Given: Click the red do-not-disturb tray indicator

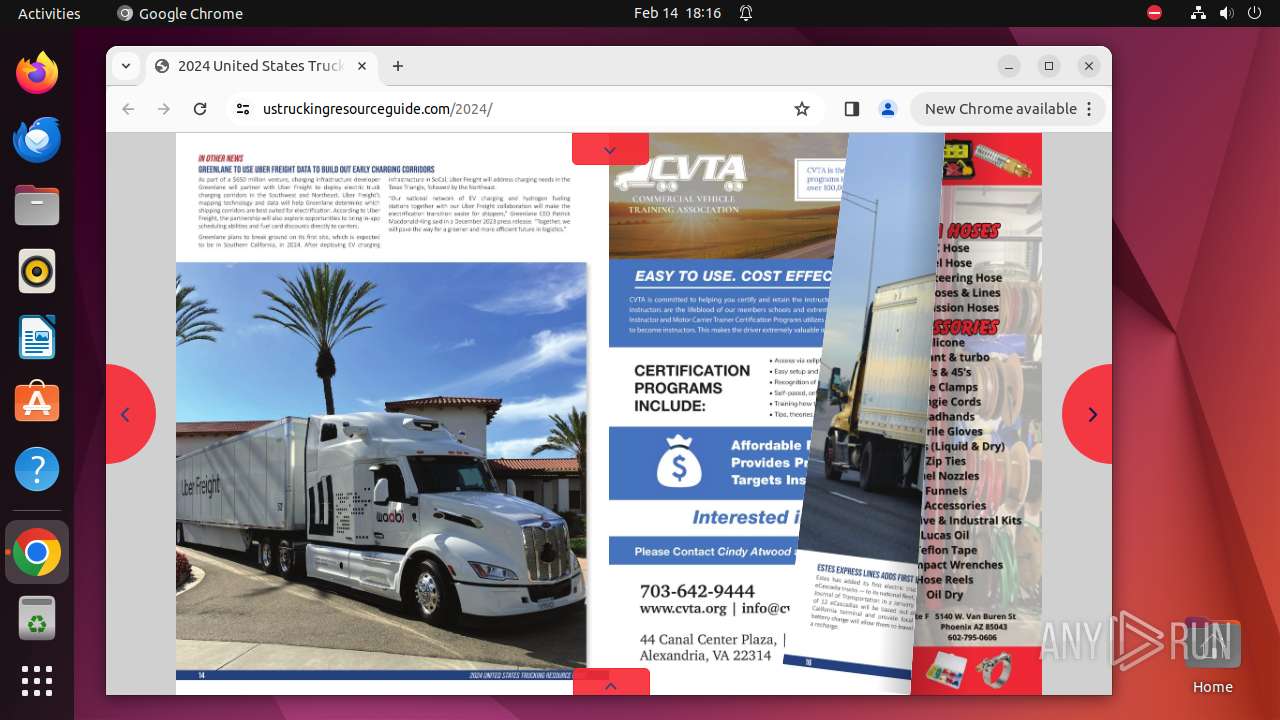Looking at the screenshot, I should pos(1154,13).
